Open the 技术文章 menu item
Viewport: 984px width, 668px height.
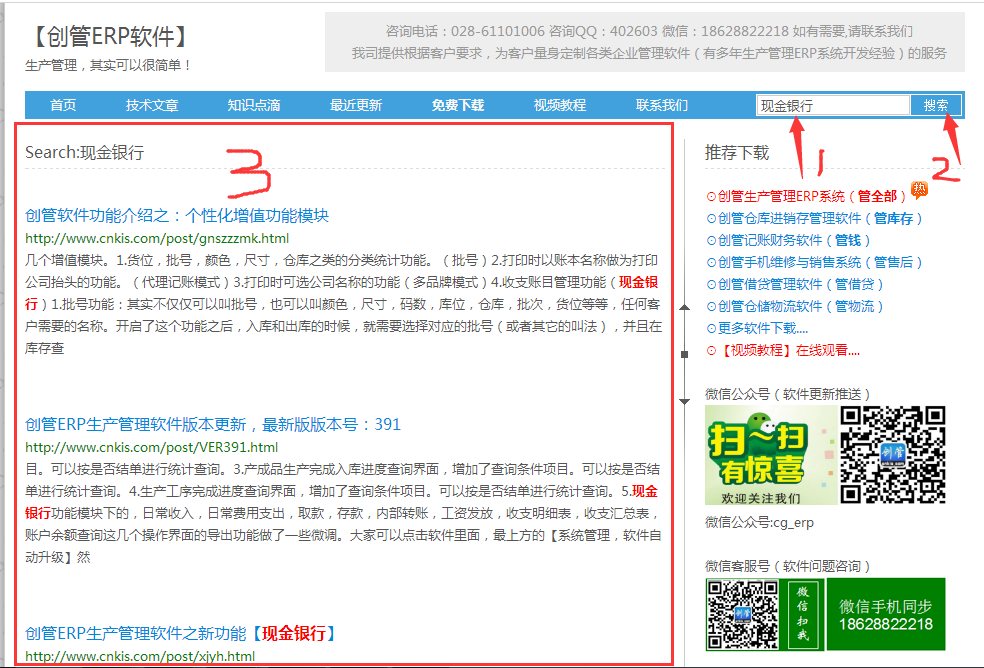pyautogui.click(x=152, y=105)
